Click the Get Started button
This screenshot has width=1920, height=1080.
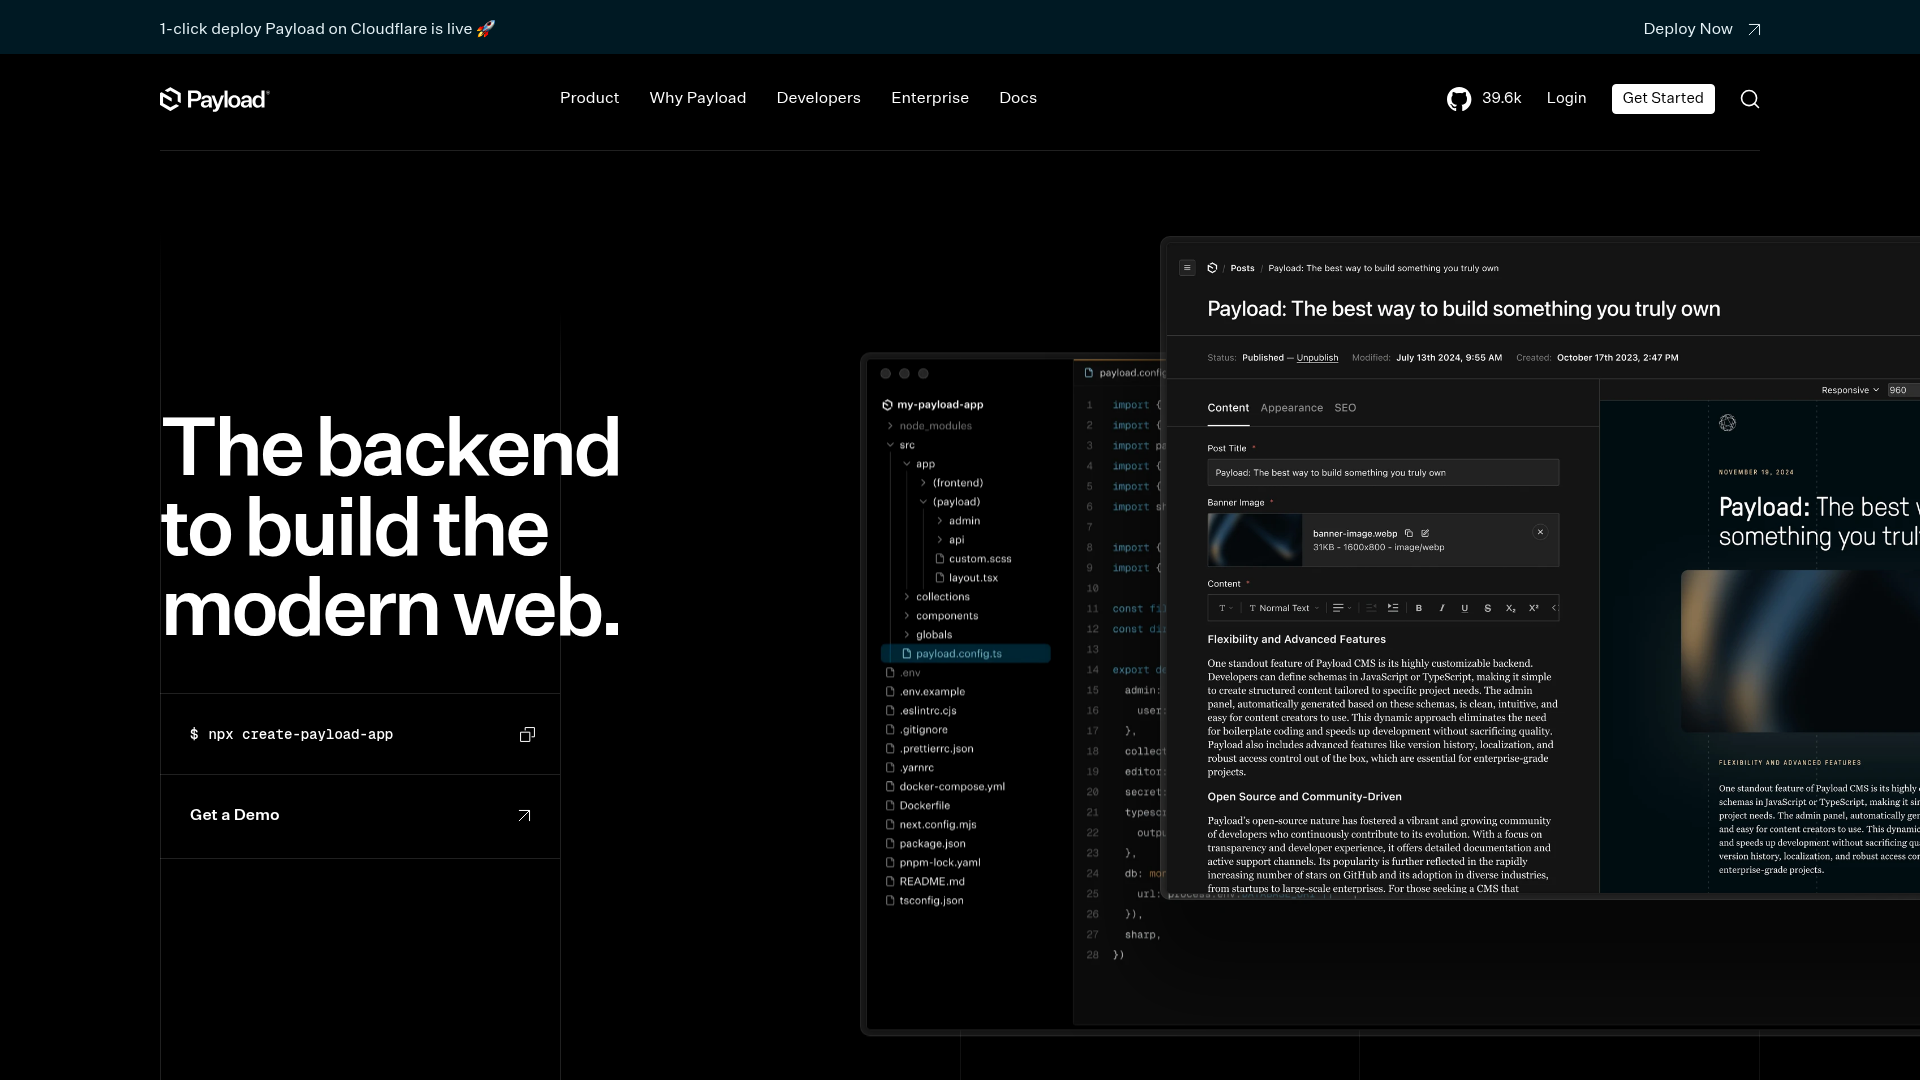pyautogui.click(x=1662, y=98)
